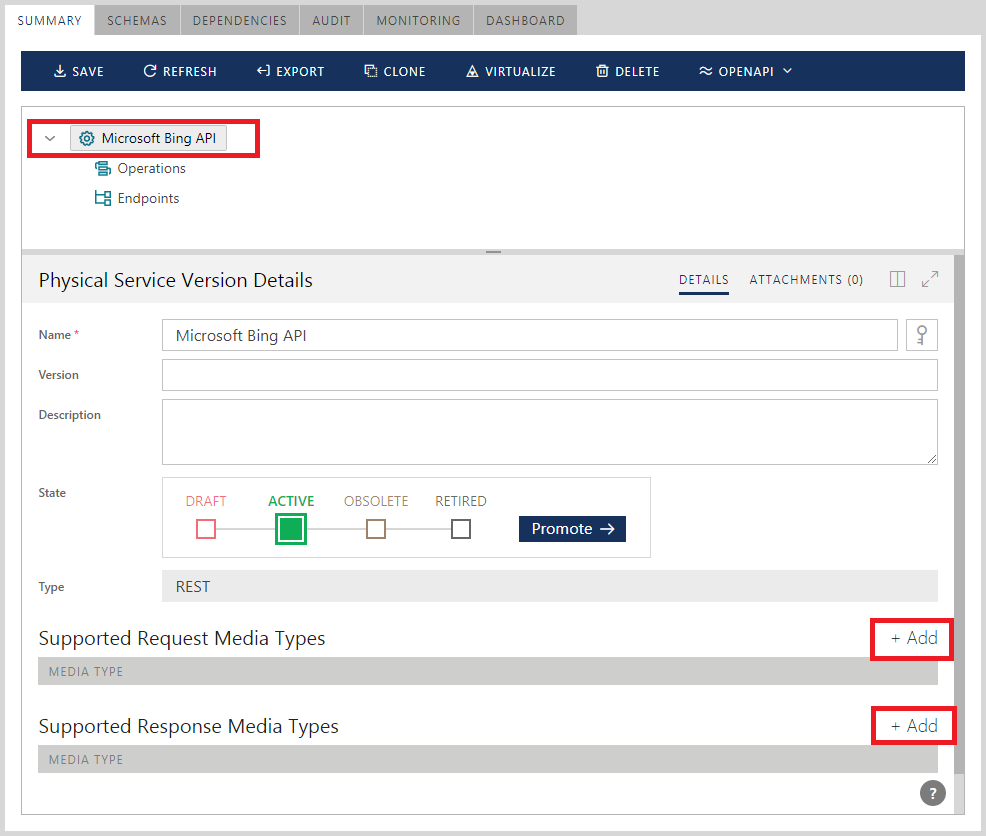Select the Details sub-tab
The width and height of the screenshot is (986, 836).
coord(704,280)
